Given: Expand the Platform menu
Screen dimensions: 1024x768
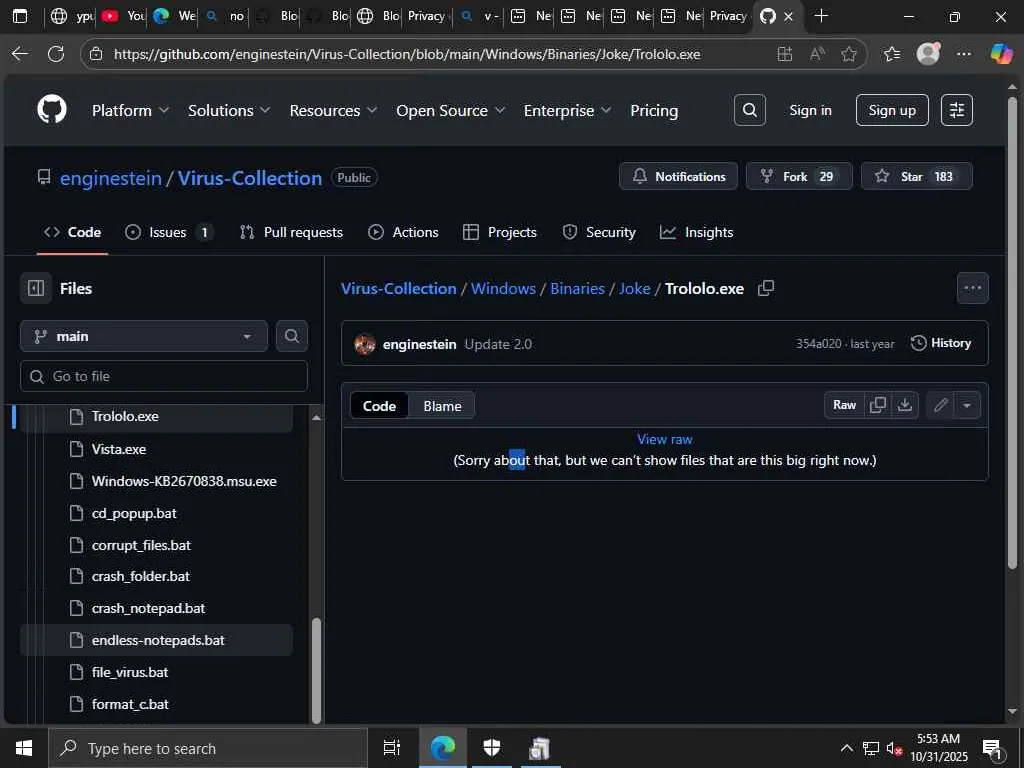Looking at the screenshot, I should pyautogui.click(x=130, y=110).
